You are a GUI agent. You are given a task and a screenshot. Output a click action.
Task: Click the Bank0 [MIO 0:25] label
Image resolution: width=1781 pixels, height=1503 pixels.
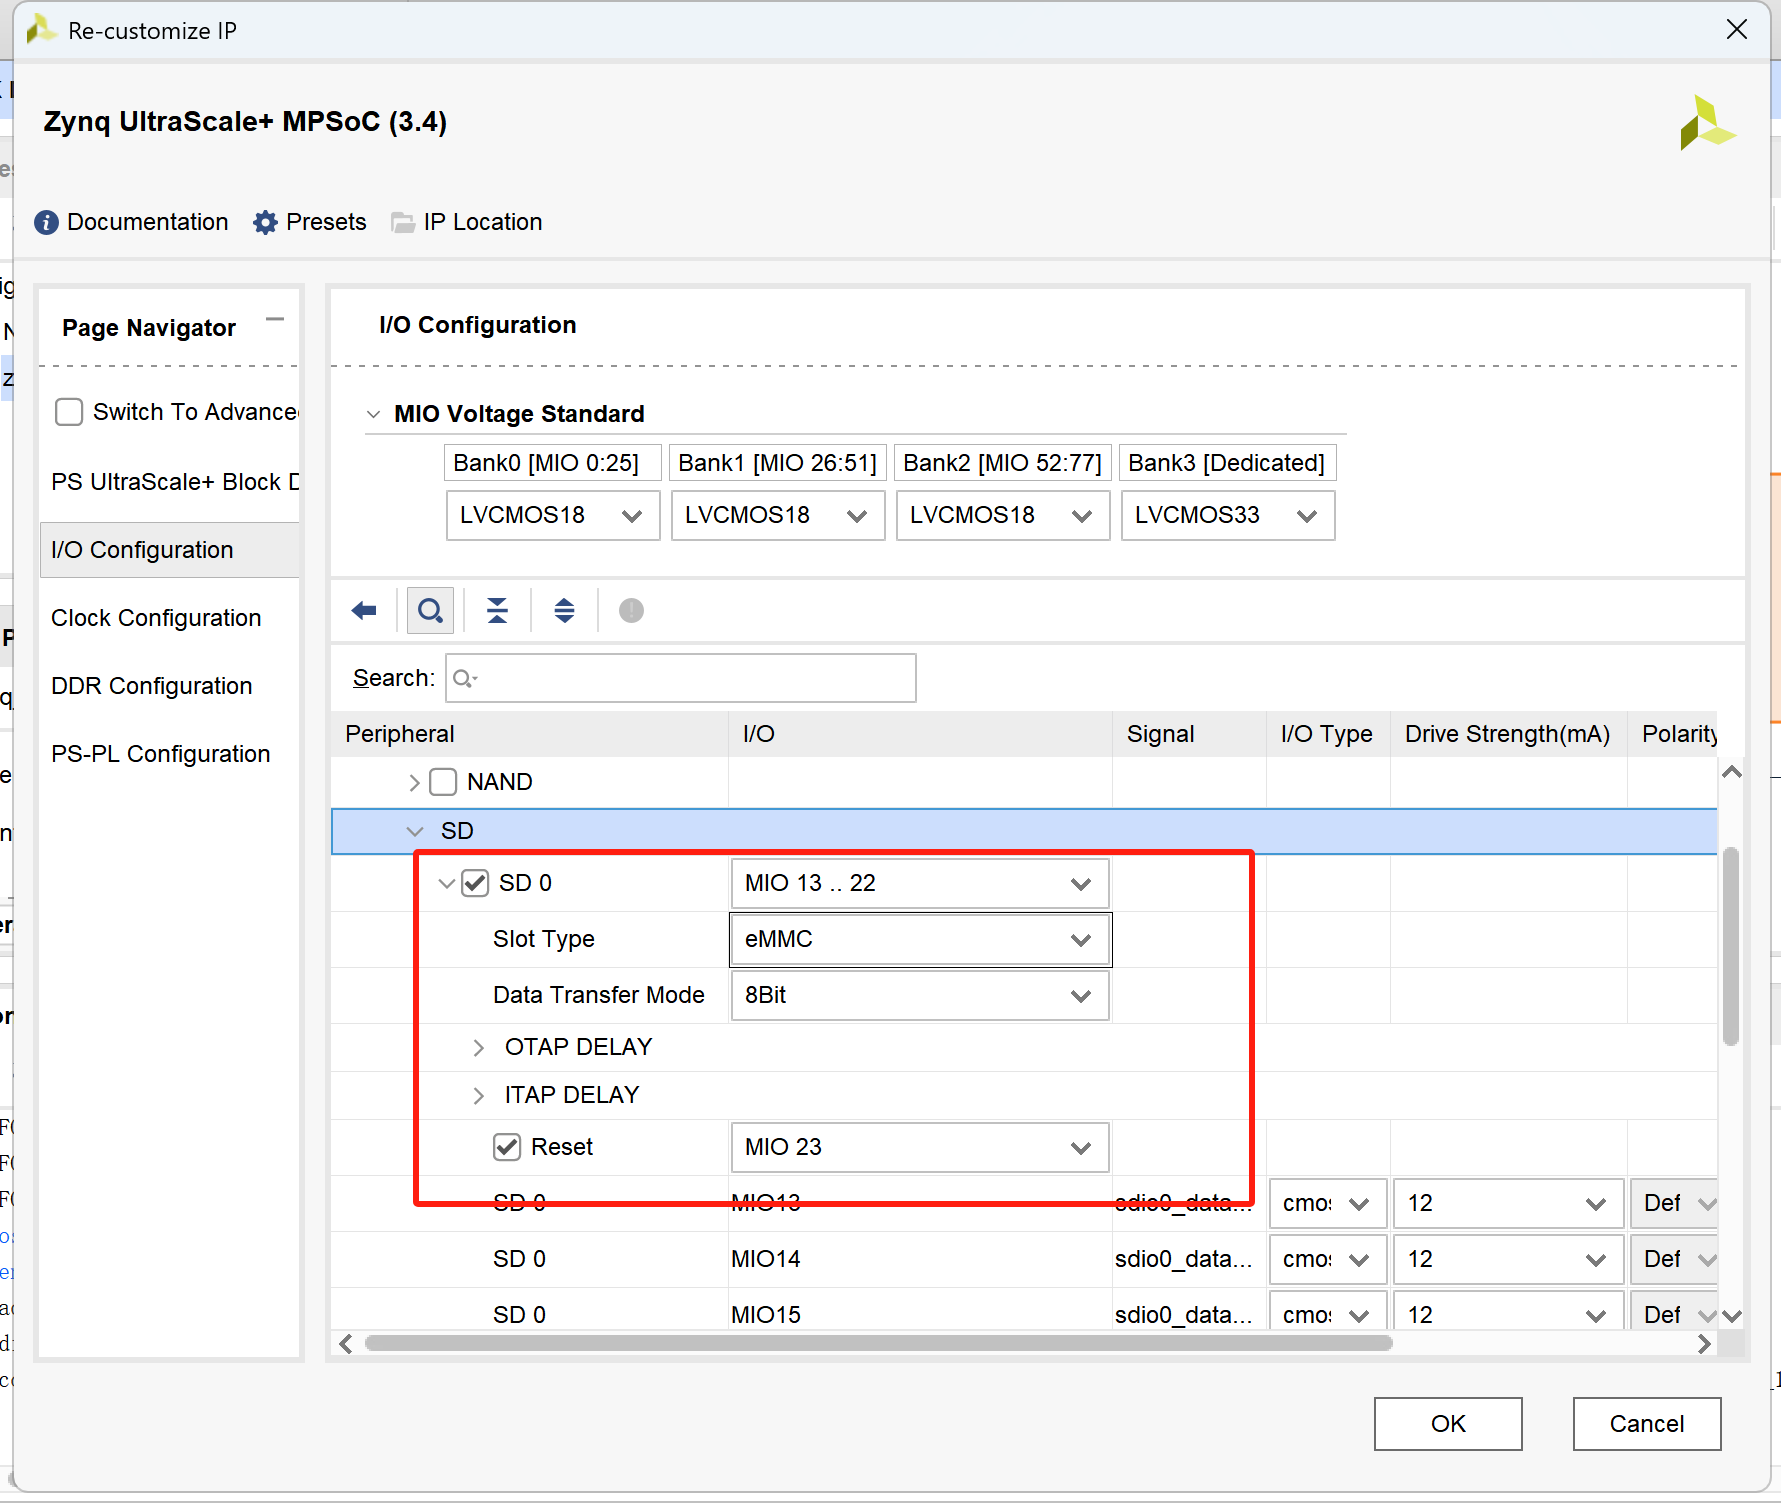pyautogui.click(x=553, y=463)
